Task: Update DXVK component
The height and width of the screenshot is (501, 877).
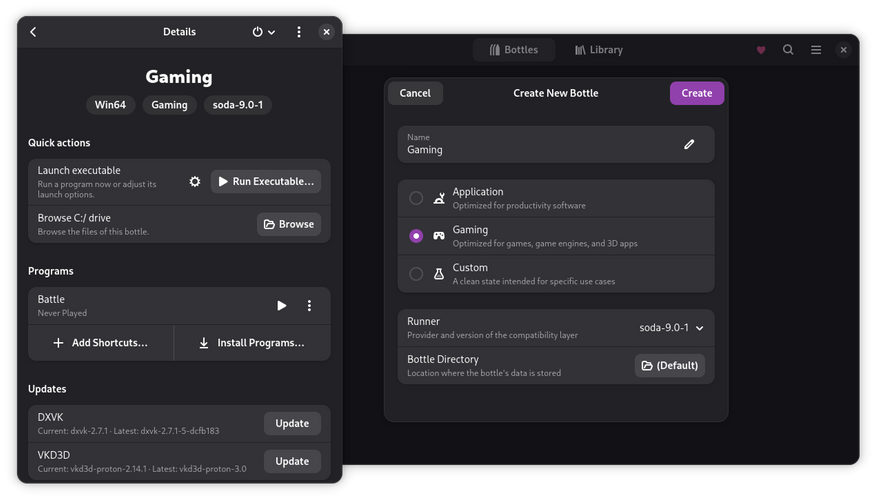Action: tap(292, 423)
